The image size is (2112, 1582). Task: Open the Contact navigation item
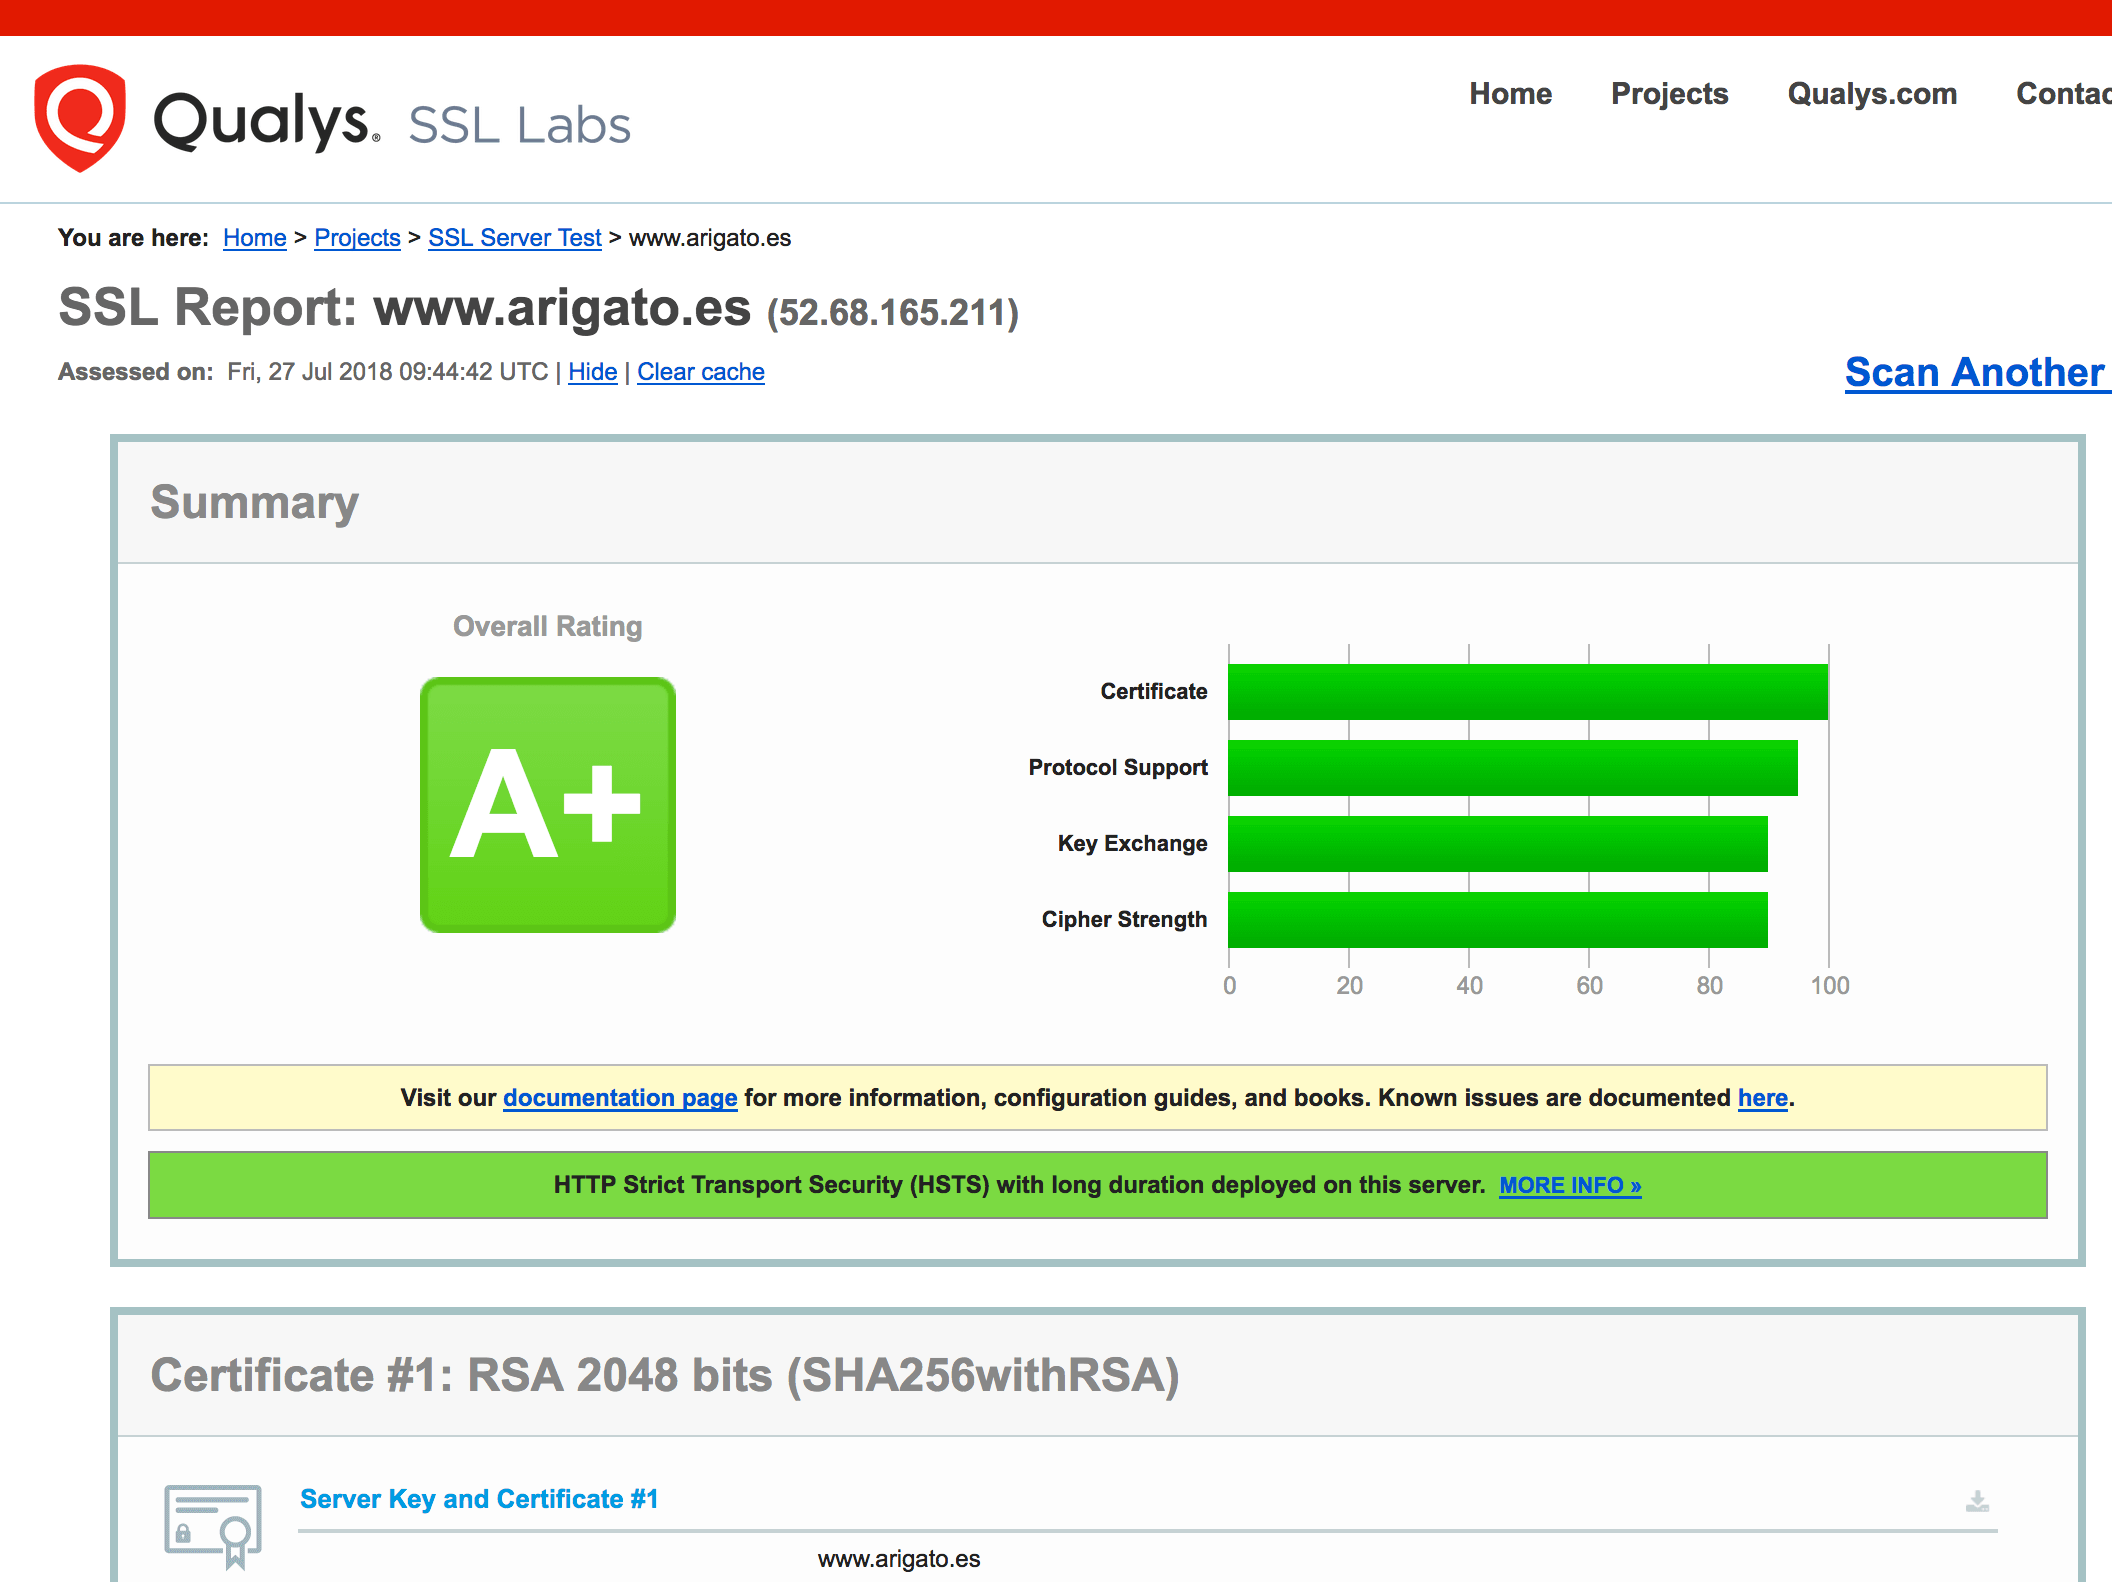click(2062, 94)
